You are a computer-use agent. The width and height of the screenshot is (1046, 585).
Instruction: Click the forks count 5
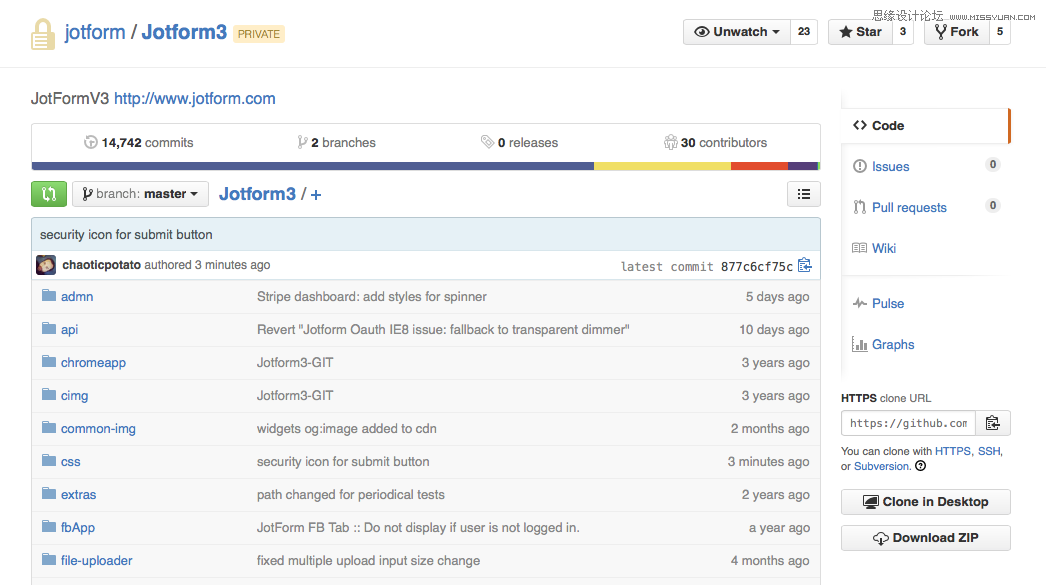pyautogui.click(x=999, y=32)
